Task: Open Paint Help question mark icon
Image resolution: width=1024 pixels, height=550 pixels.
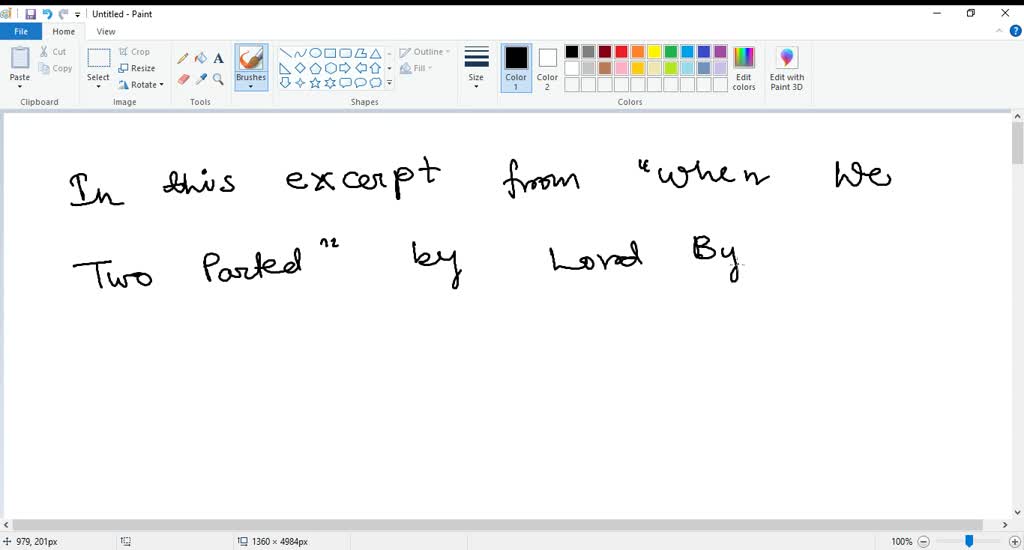Action: (1016, 31)
